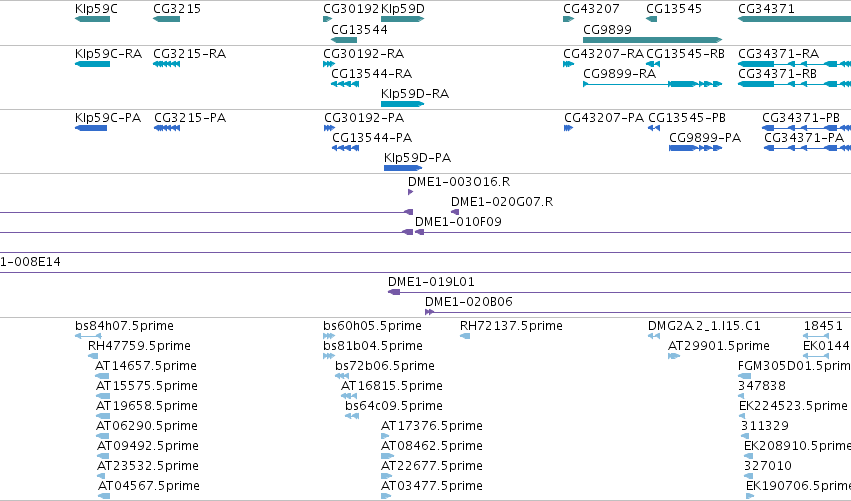The image size is (851, 501).
Task: Click the Klp59D gene arrow glyph
Action: (x=402, y=19)
